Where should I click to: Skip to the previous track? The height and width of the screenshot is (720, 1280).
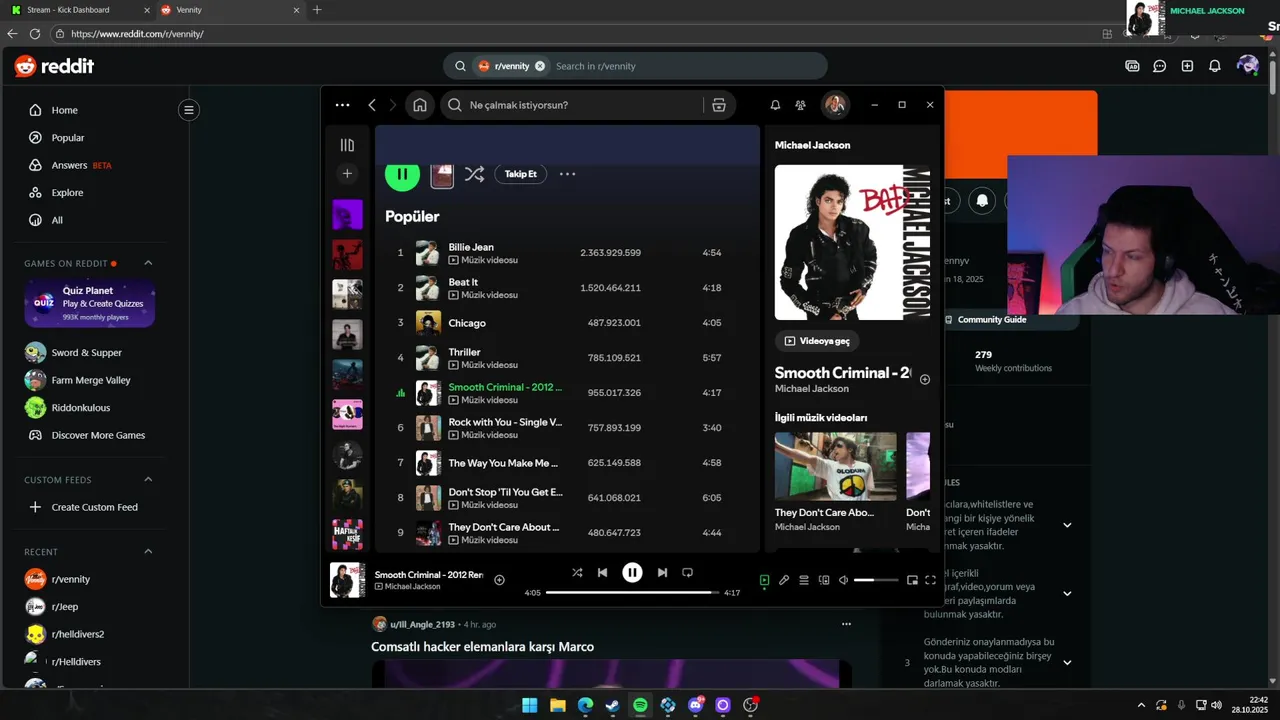[602, 573]
